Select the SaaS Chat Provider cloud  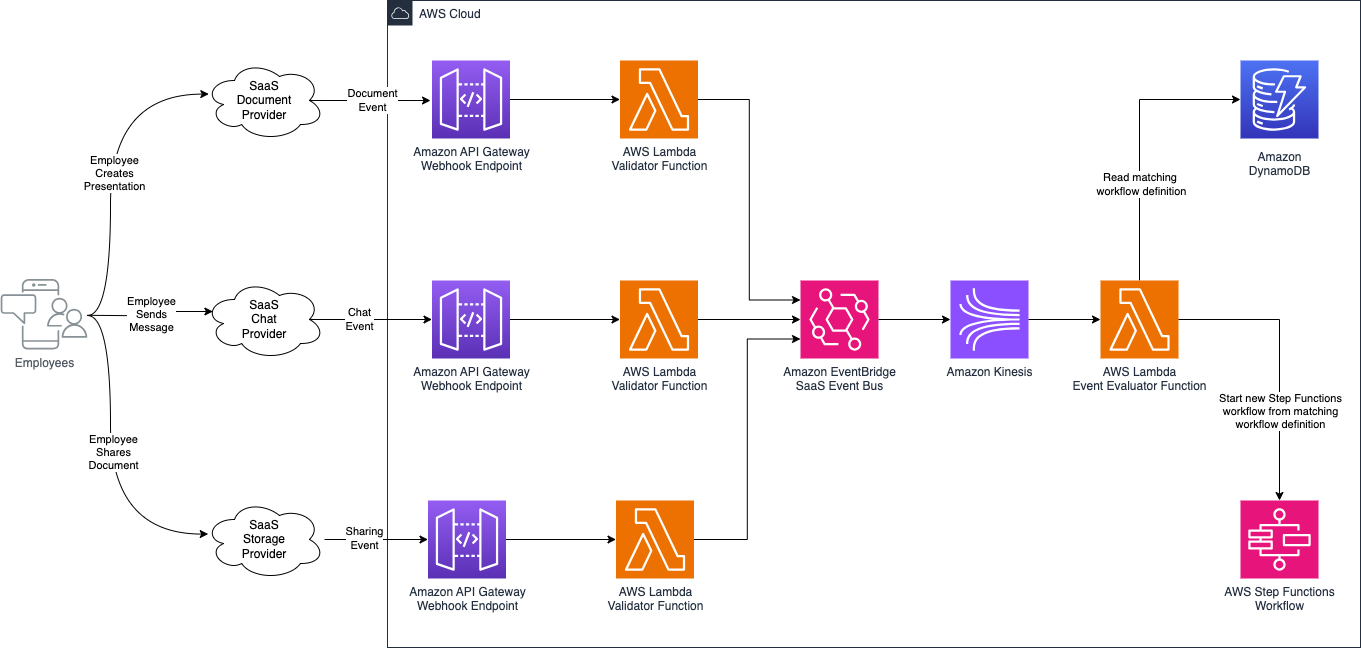[264, 320]
